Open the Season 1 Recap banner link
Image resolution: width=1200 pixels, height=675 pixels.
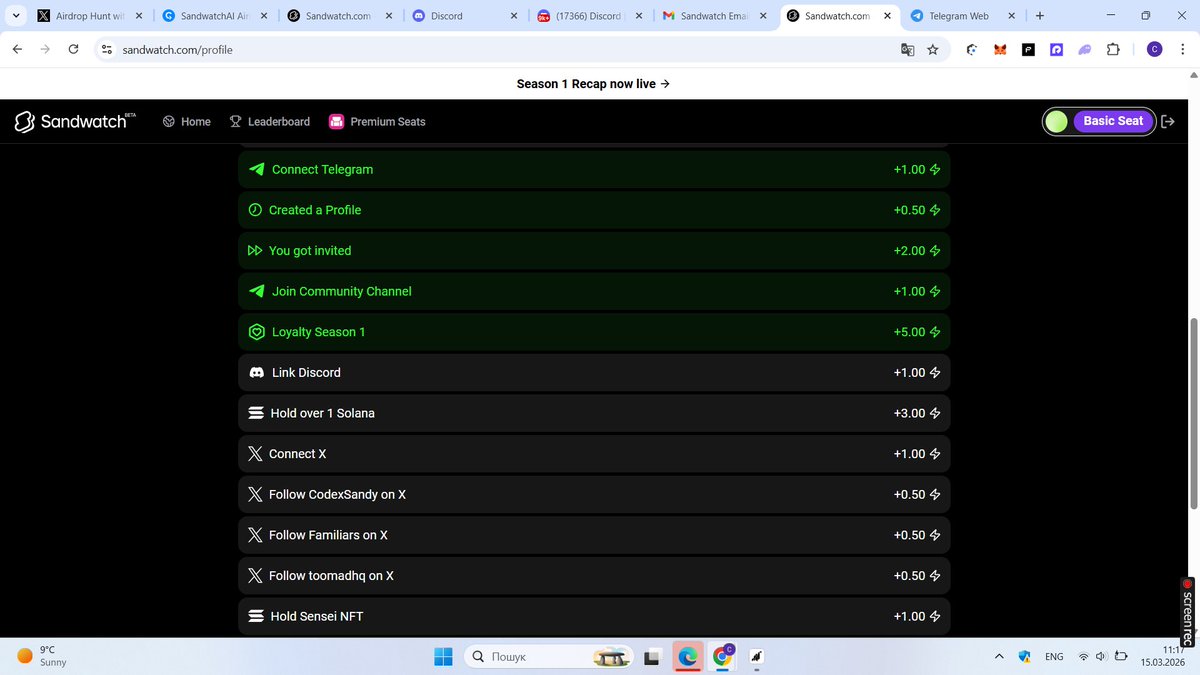(593, 84)
